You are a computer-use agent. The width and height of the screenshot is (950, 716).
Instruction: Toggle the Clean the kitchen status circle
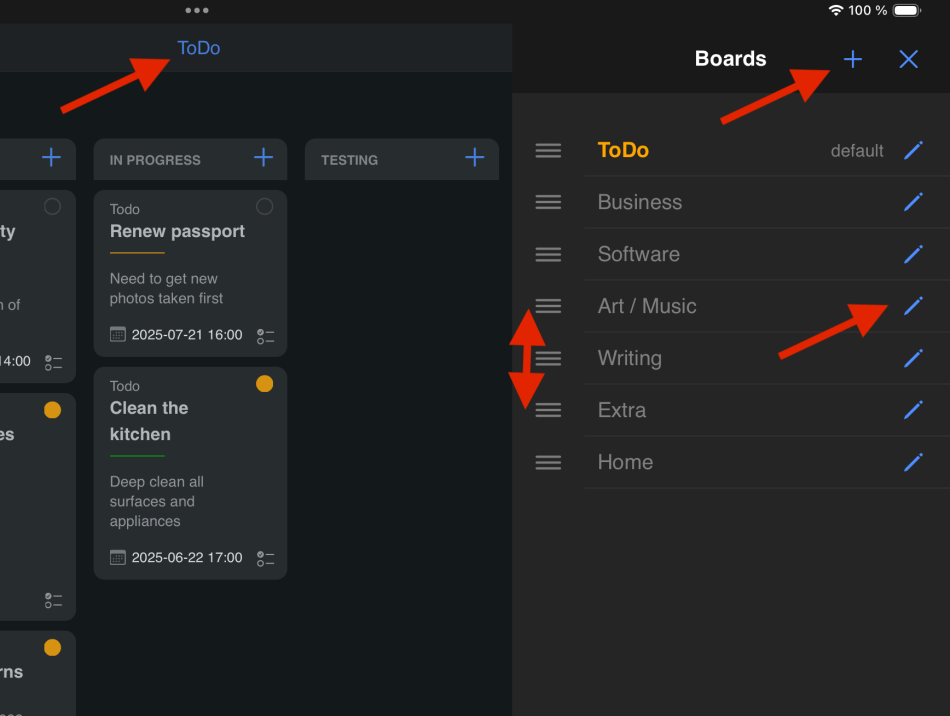click(x=264, y=384)
